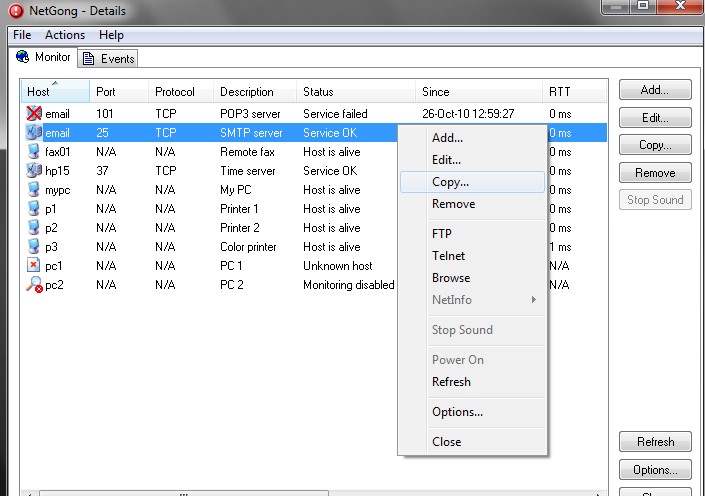This screenshot has height=496, width=705.
Task: Click the failed email host icon on port 101
Action: click(34, 114)
